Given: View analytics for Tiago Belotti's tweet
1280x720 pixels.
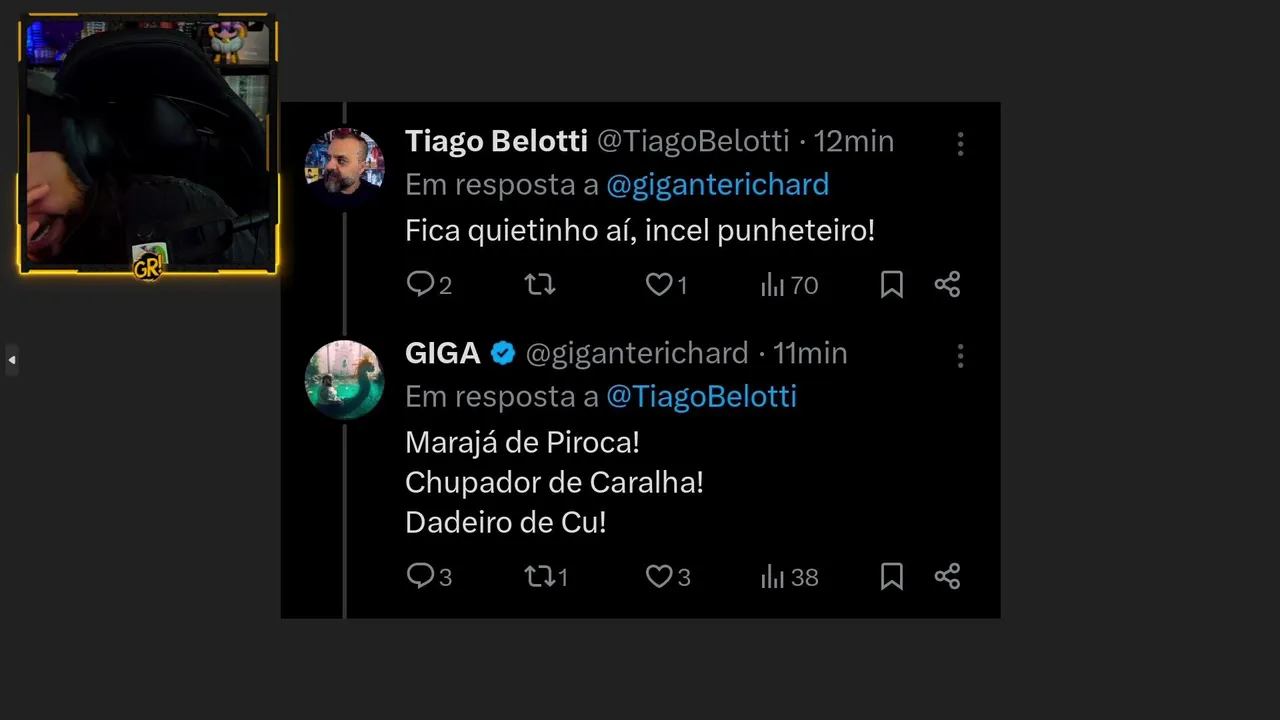Looking at the screenshot, I should coord(773,285).
